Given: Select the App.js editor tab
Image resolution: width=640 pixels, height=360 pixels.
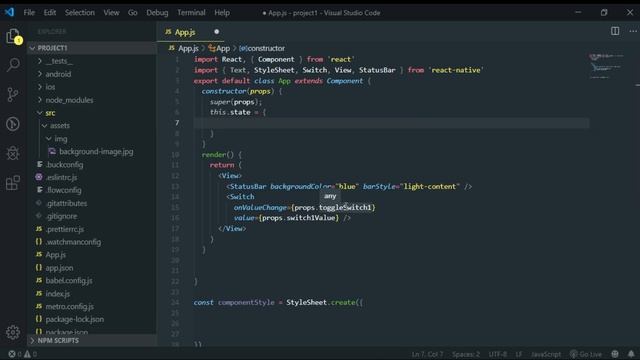Looking at the screenshot, I should click(x=191, y=32).
